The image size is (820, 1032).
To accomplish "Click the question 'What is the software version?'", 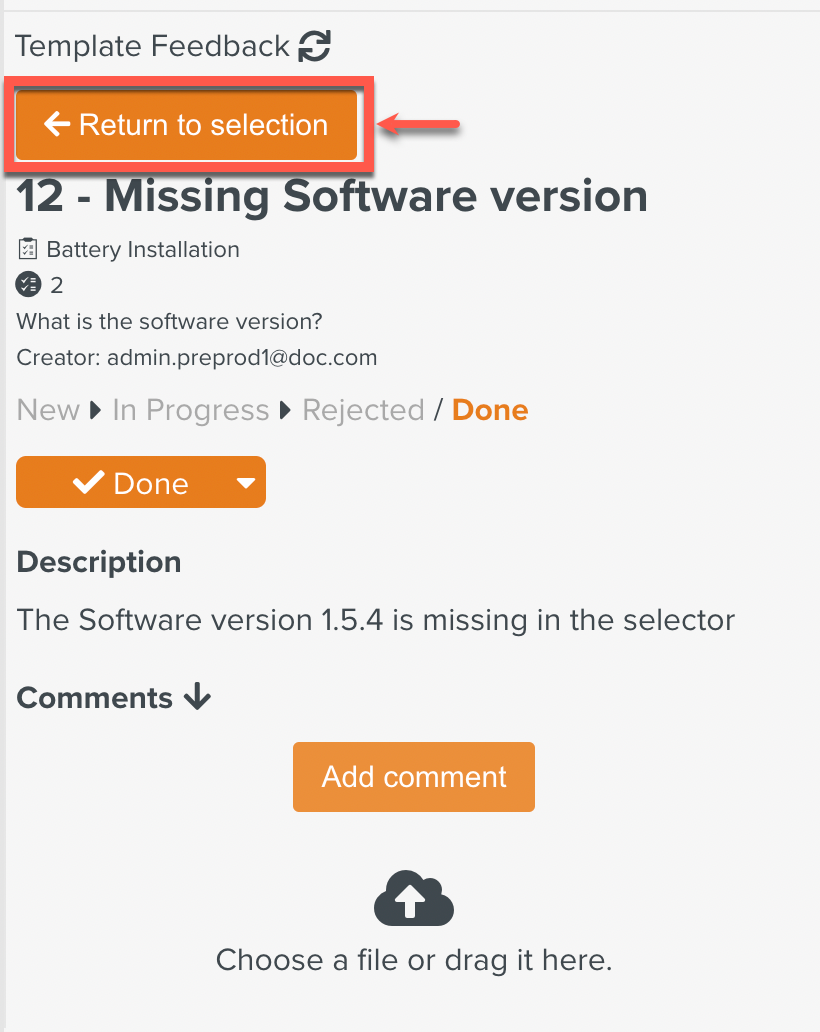I will point(170,321).
